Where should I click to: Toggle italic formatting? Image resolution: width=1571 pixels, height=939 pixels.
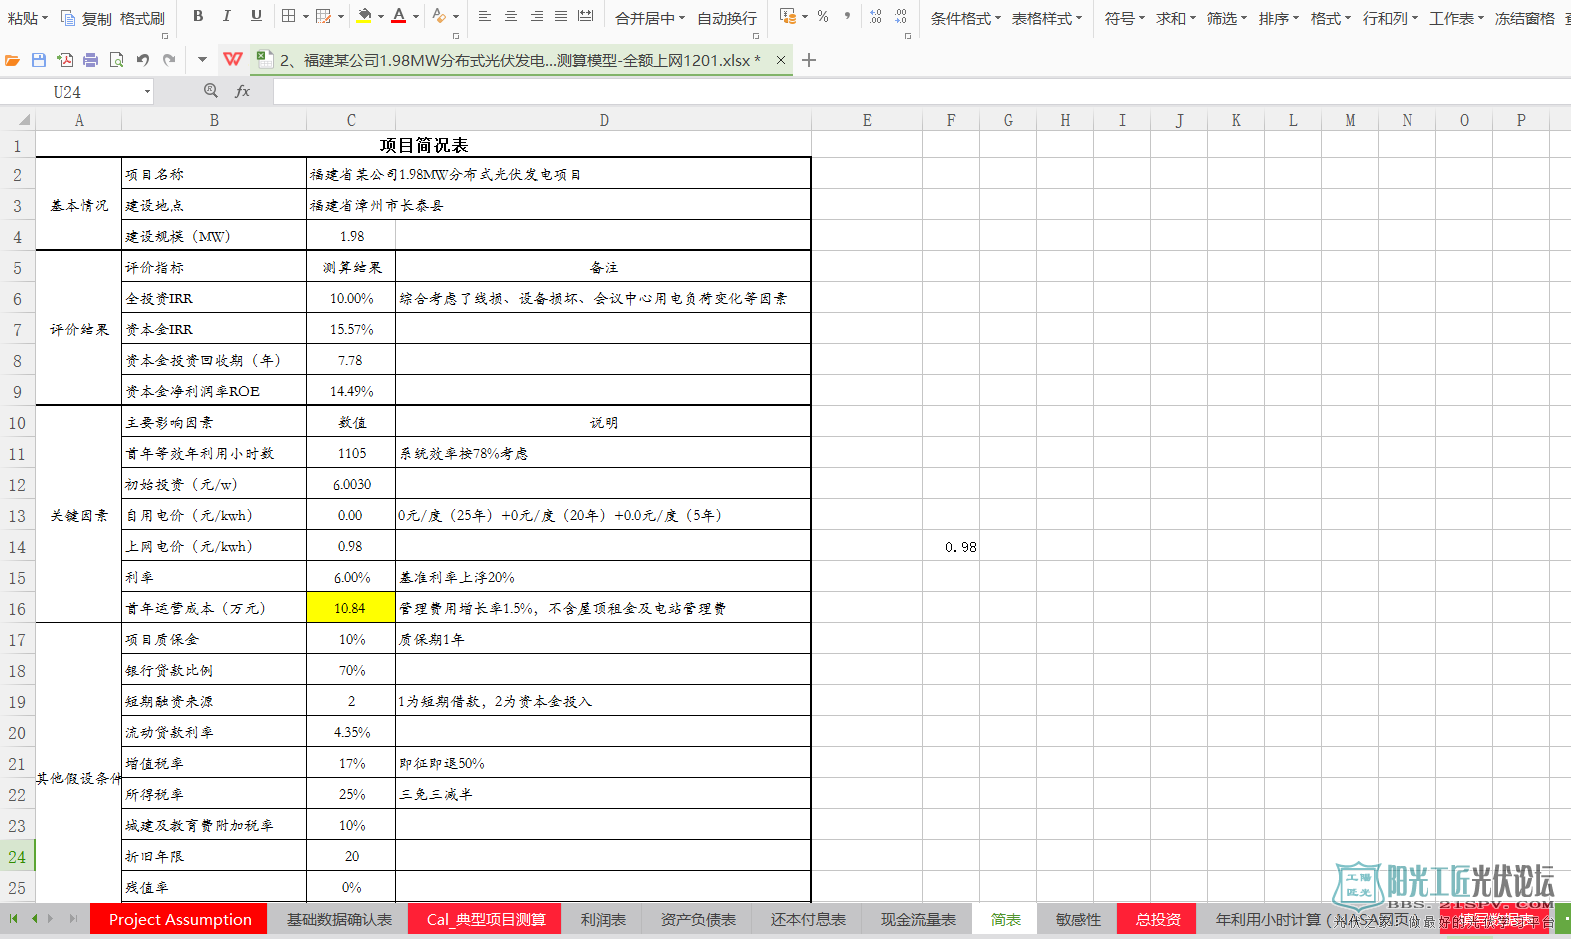(227, 15)
